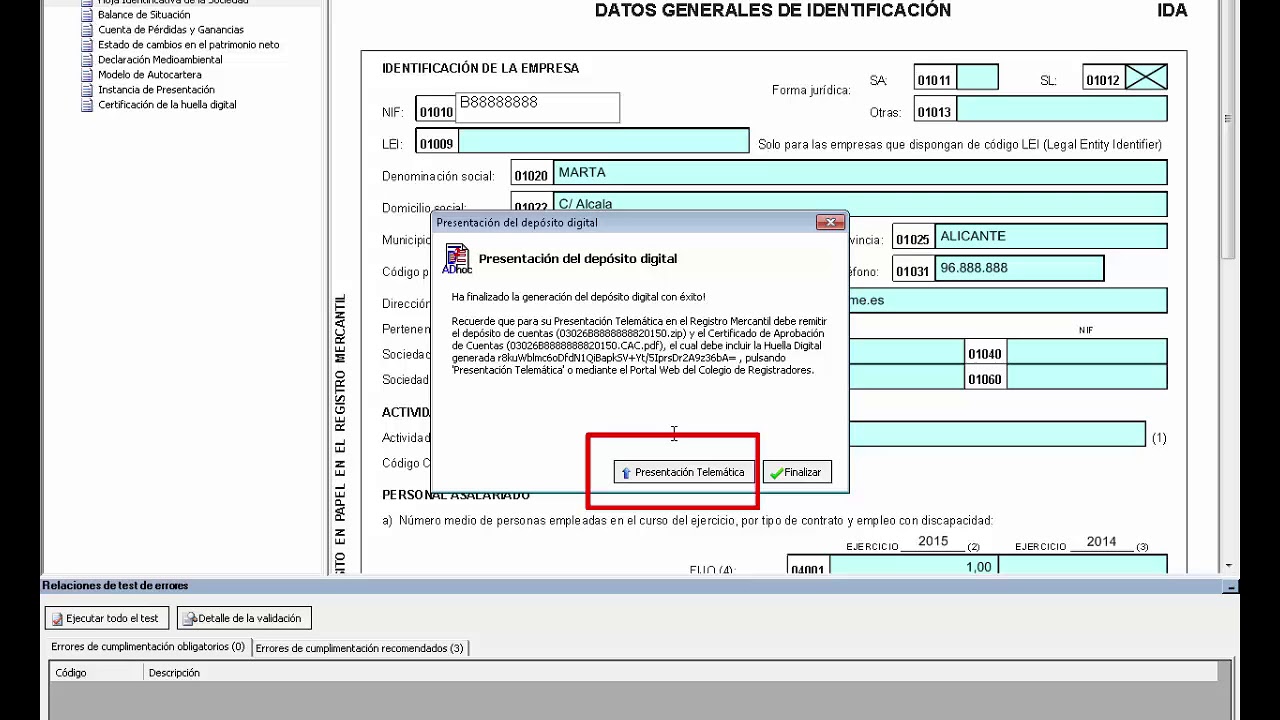
Task: Click the Provincia field ALICANTE
Action: coord(1050,236)
